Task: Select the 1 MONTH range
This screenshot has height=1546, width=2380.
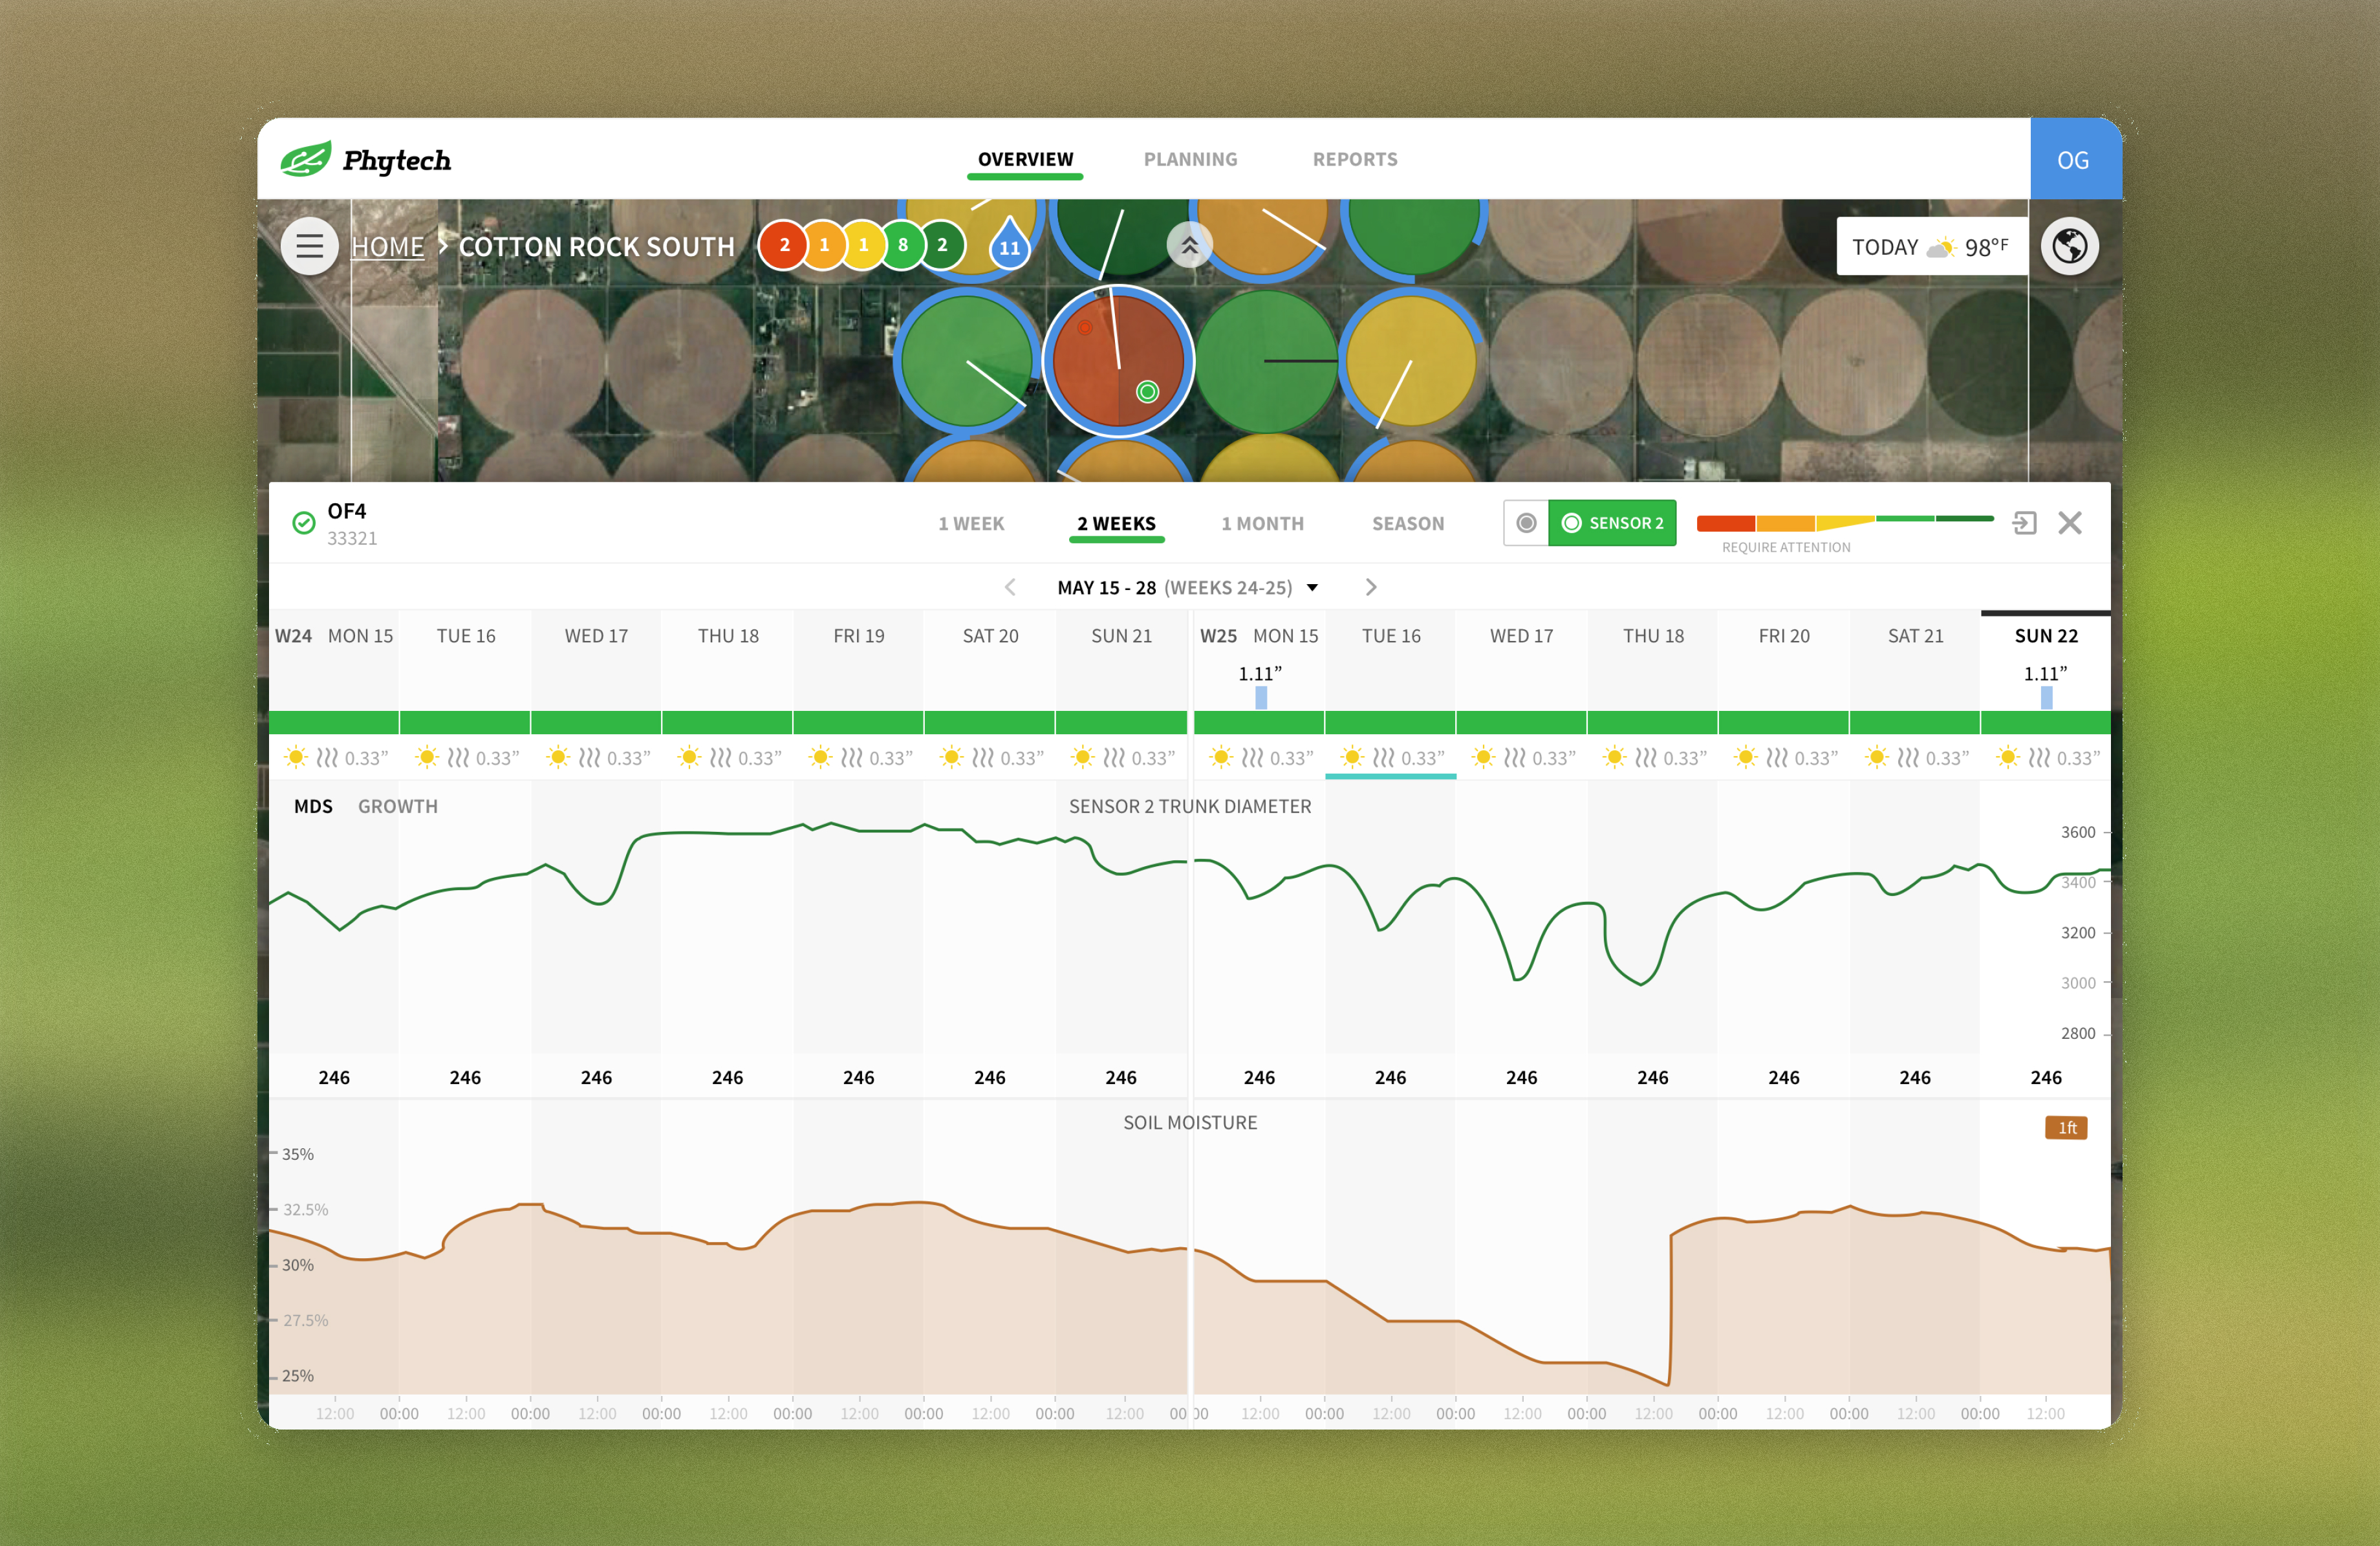Action: 1262,523
